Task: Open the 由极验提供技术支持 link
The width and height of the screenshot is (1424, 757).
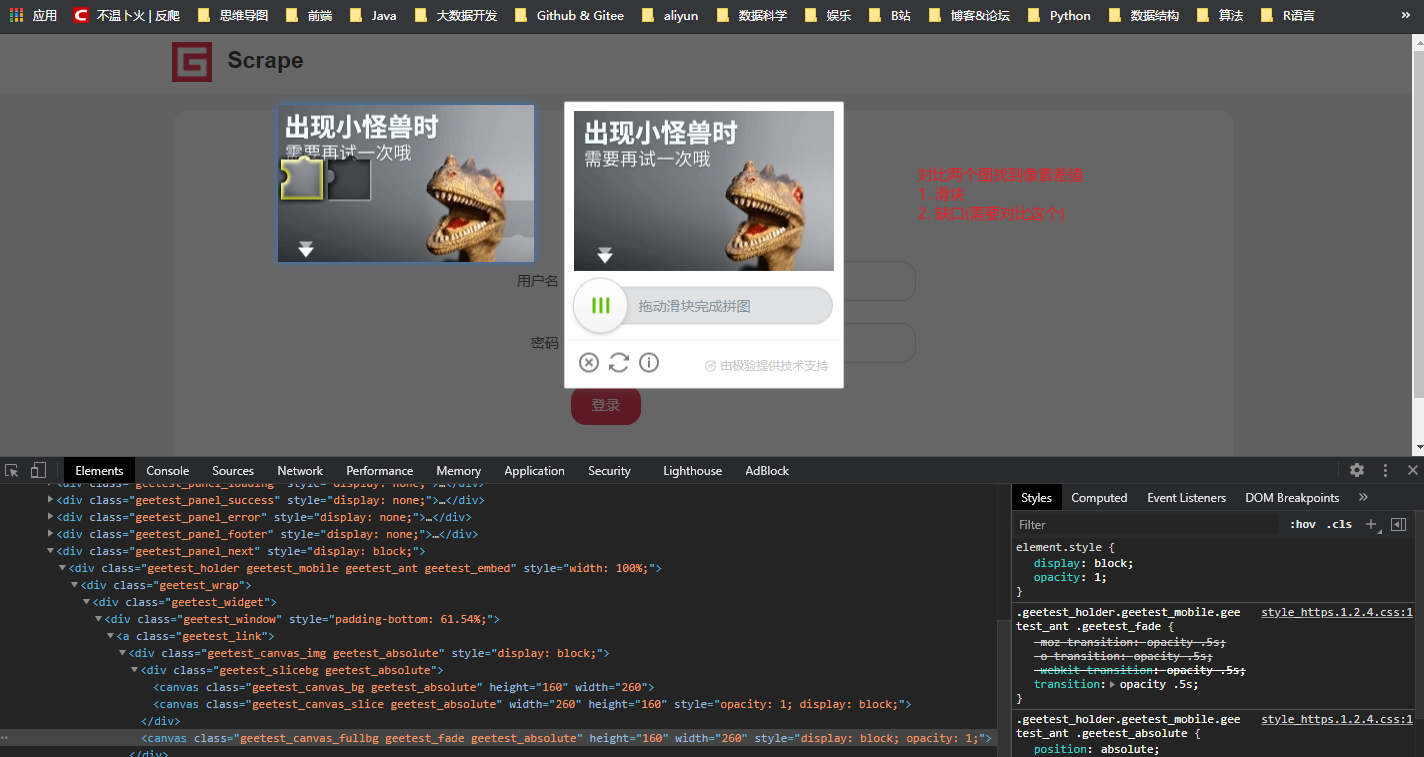Action: coord(767,366)
